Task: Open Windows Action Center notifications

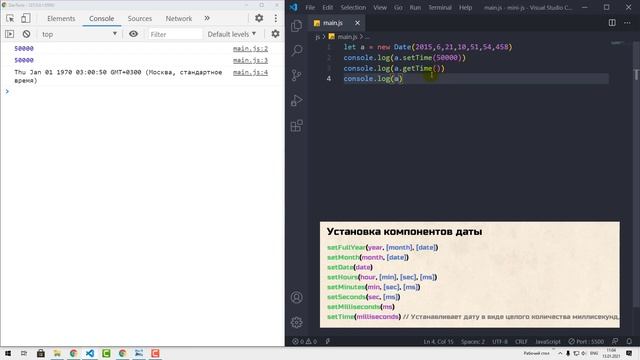Action: [629, 353]
